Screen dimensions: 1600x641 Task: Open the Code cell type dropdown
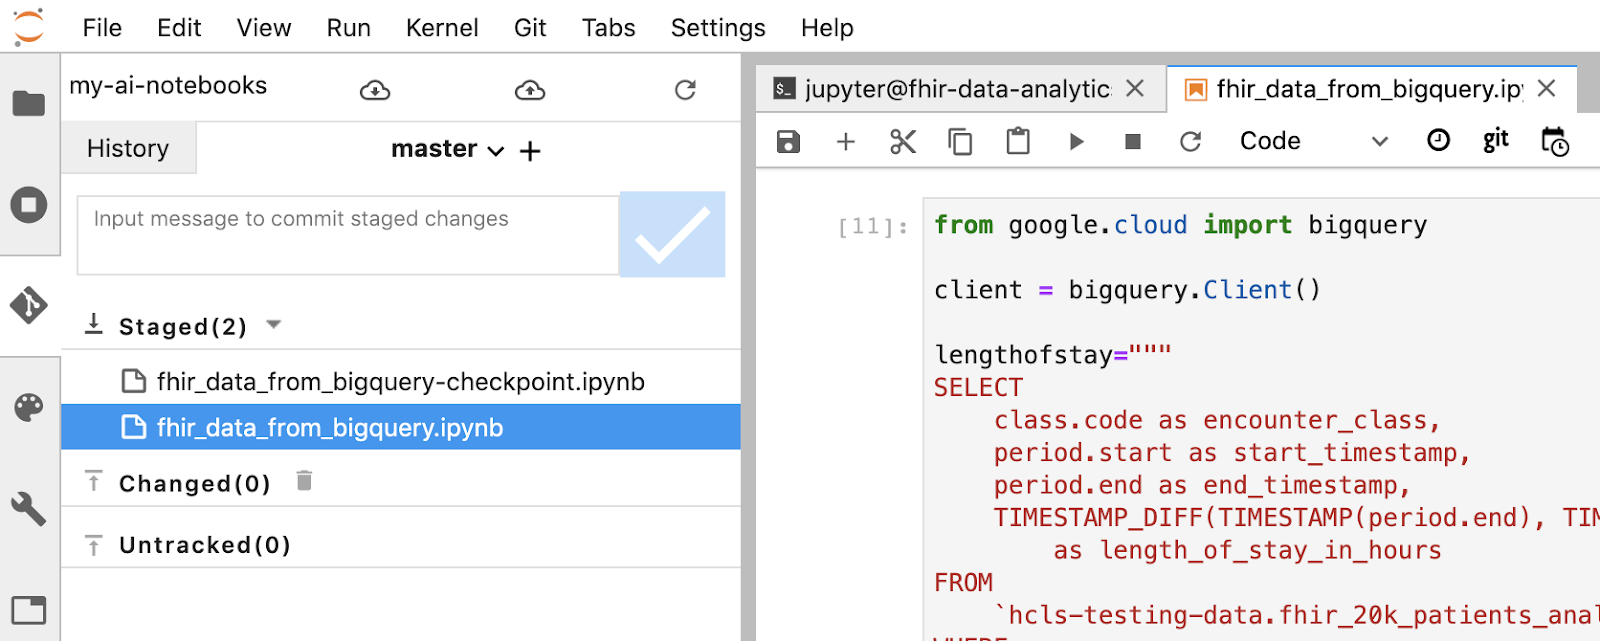point(1312,142)
